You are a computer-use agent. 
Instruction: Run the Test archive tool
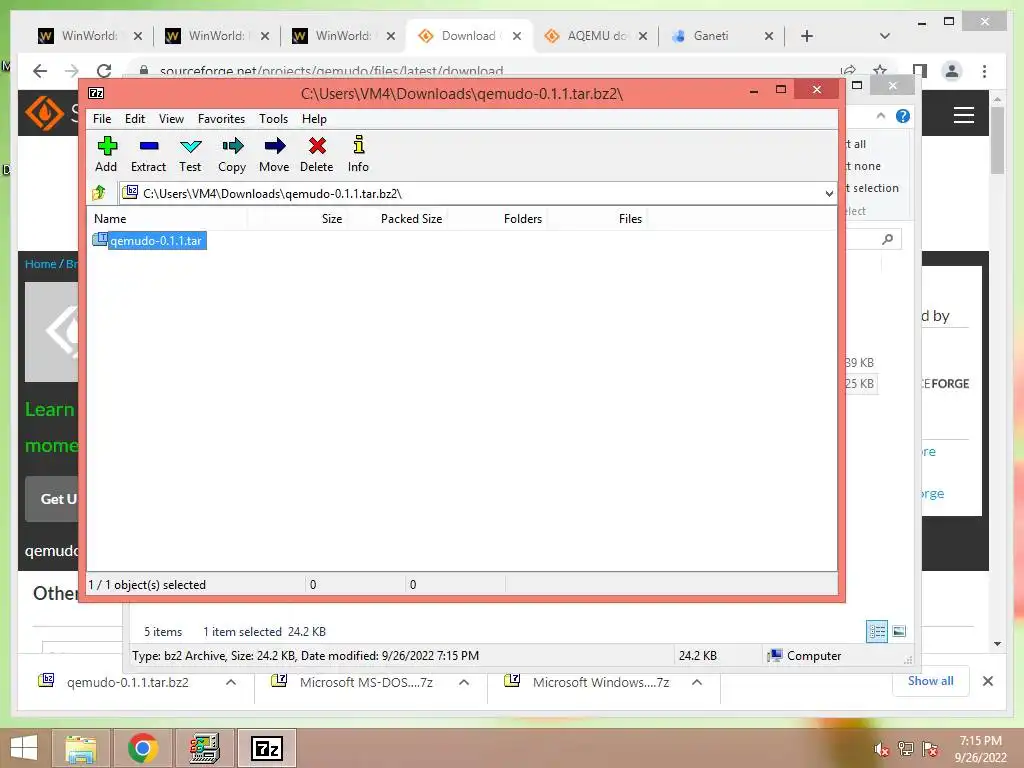(x=190, y=154)
